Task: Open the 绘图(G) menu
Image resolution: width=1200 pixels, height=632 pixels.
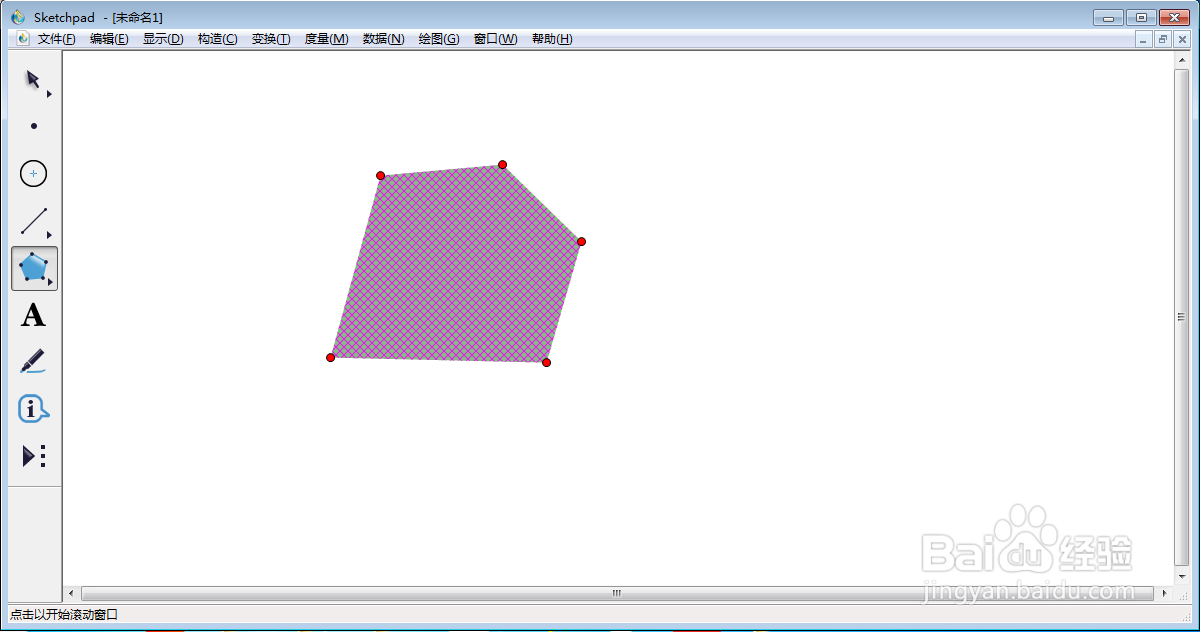Action: click(x=439, y=39)
